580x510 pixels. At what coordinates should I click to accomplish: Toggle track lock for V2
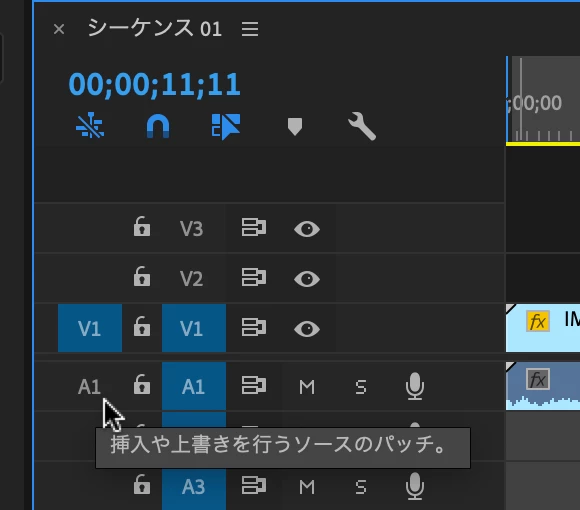coord(142,277)
